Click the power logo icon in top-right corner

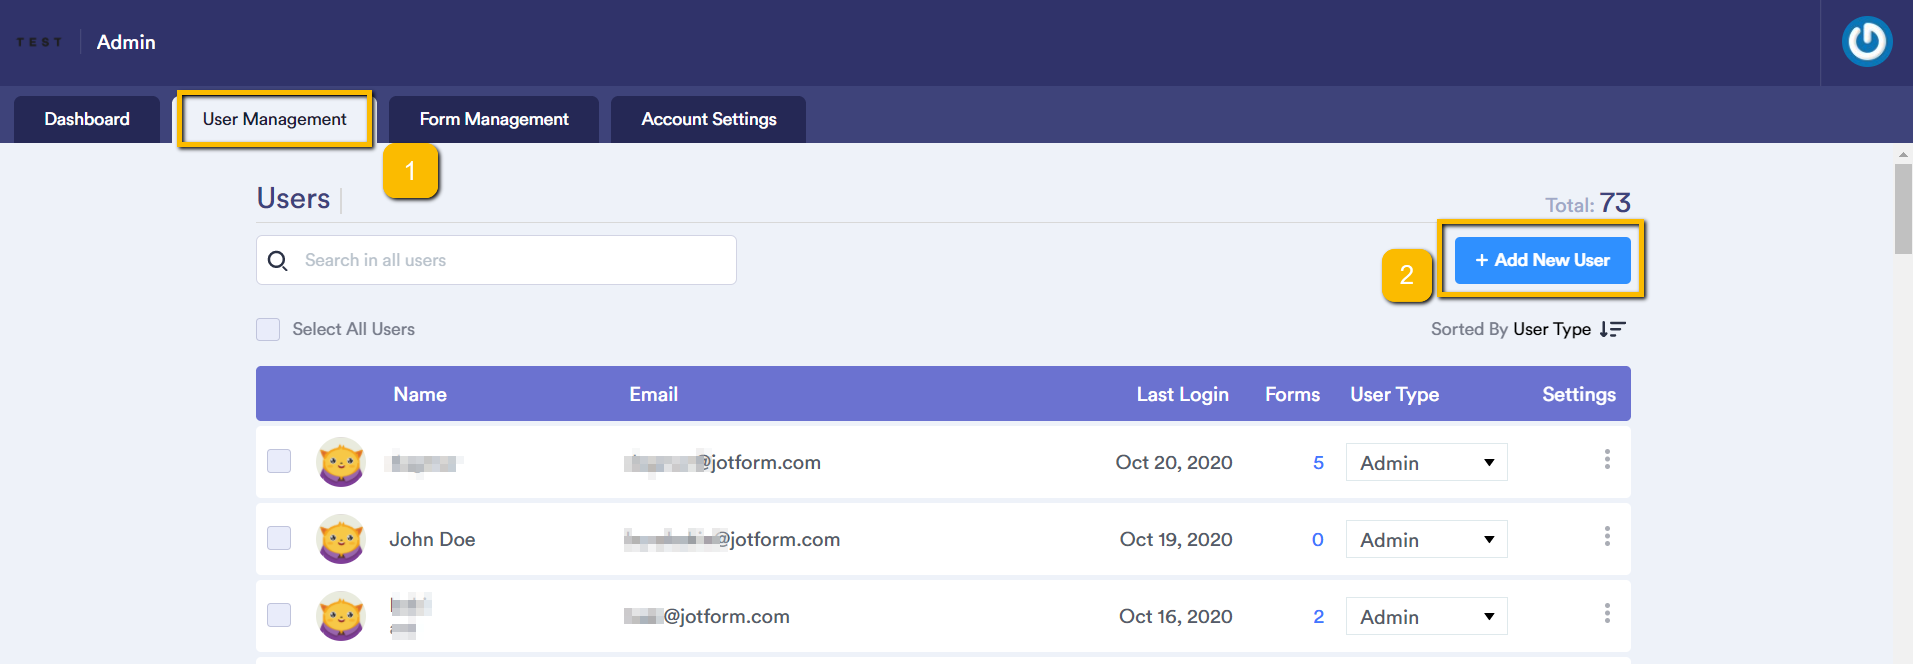1866,42
